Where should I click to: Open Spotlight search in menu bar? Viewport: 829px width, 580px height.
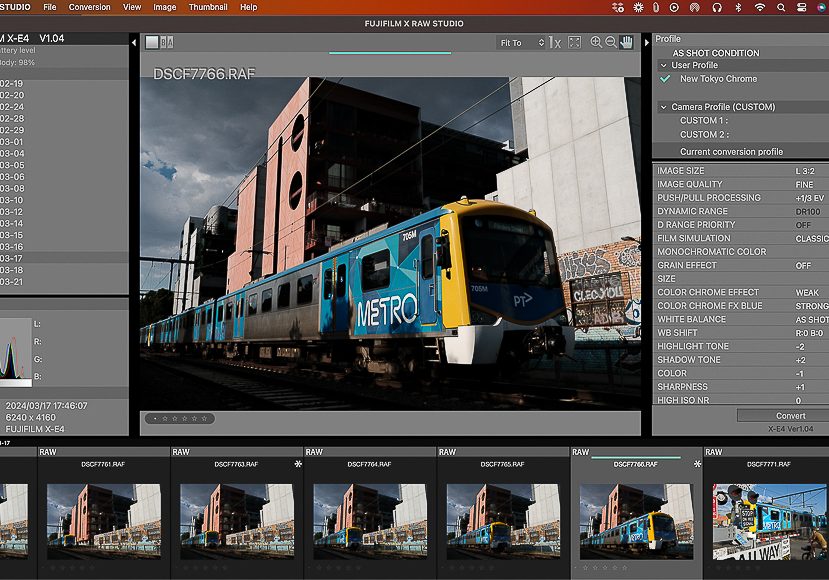click(781, 7)
